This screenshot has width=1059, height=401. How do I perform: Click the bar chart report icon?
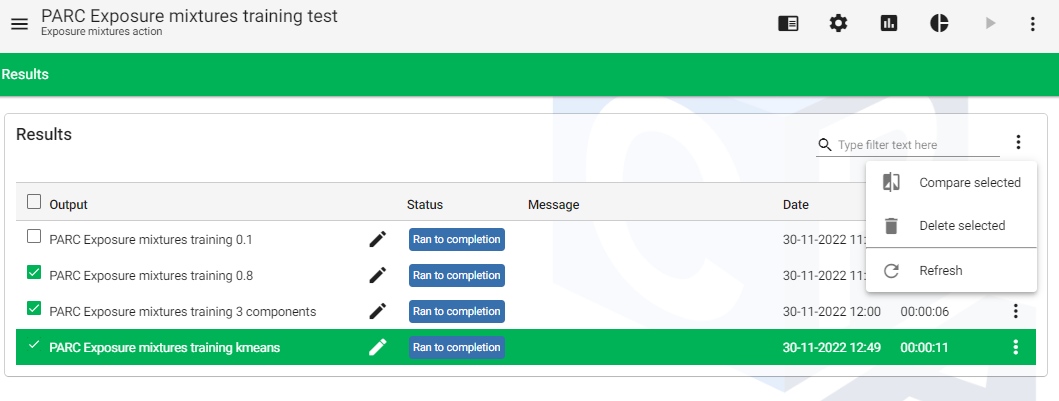[x=888, y=24]
